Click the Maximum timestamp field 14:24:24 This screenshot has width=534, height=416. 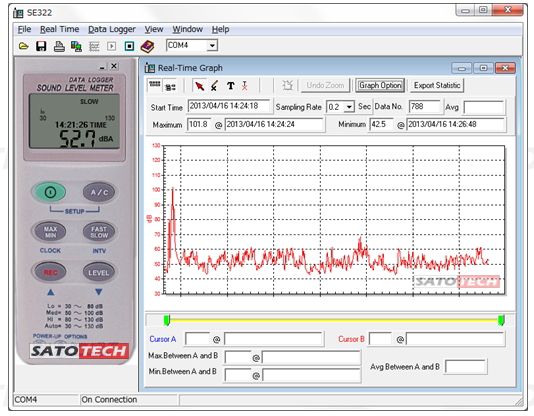[274, 124]
